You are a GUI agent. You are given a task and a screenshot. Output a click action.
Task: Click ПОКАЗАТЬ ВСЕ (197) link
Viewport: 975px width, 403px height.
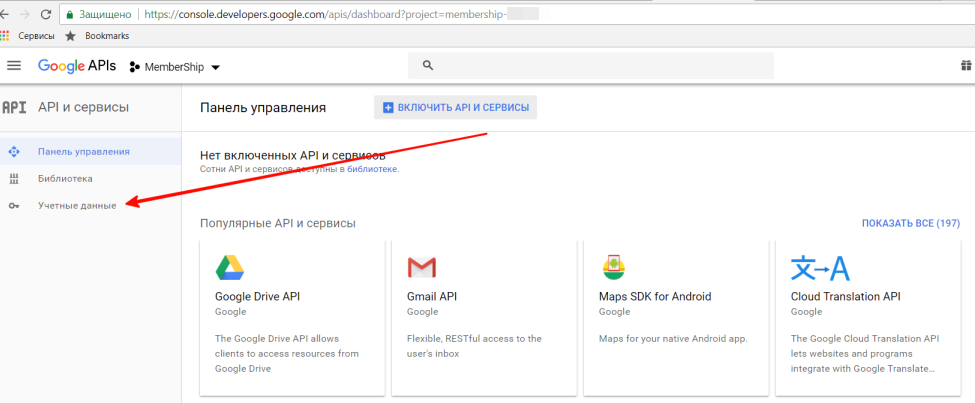pos(910,223)
